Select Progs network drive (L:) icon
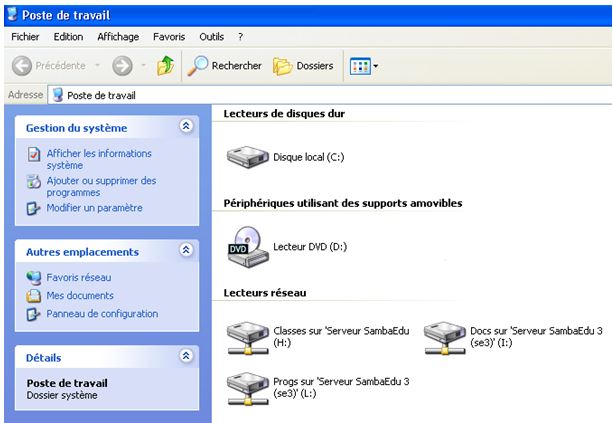Image resolution: width=613 pixels, height=423 pixels. pos(248,388)
